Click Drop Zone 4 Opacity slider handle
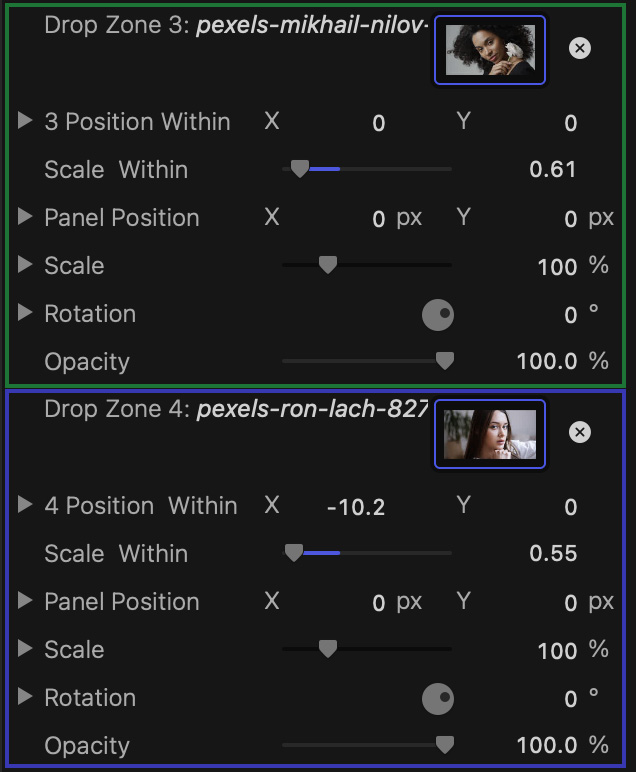636x772 pixels. pyautogui.click(x=445, y=744)
